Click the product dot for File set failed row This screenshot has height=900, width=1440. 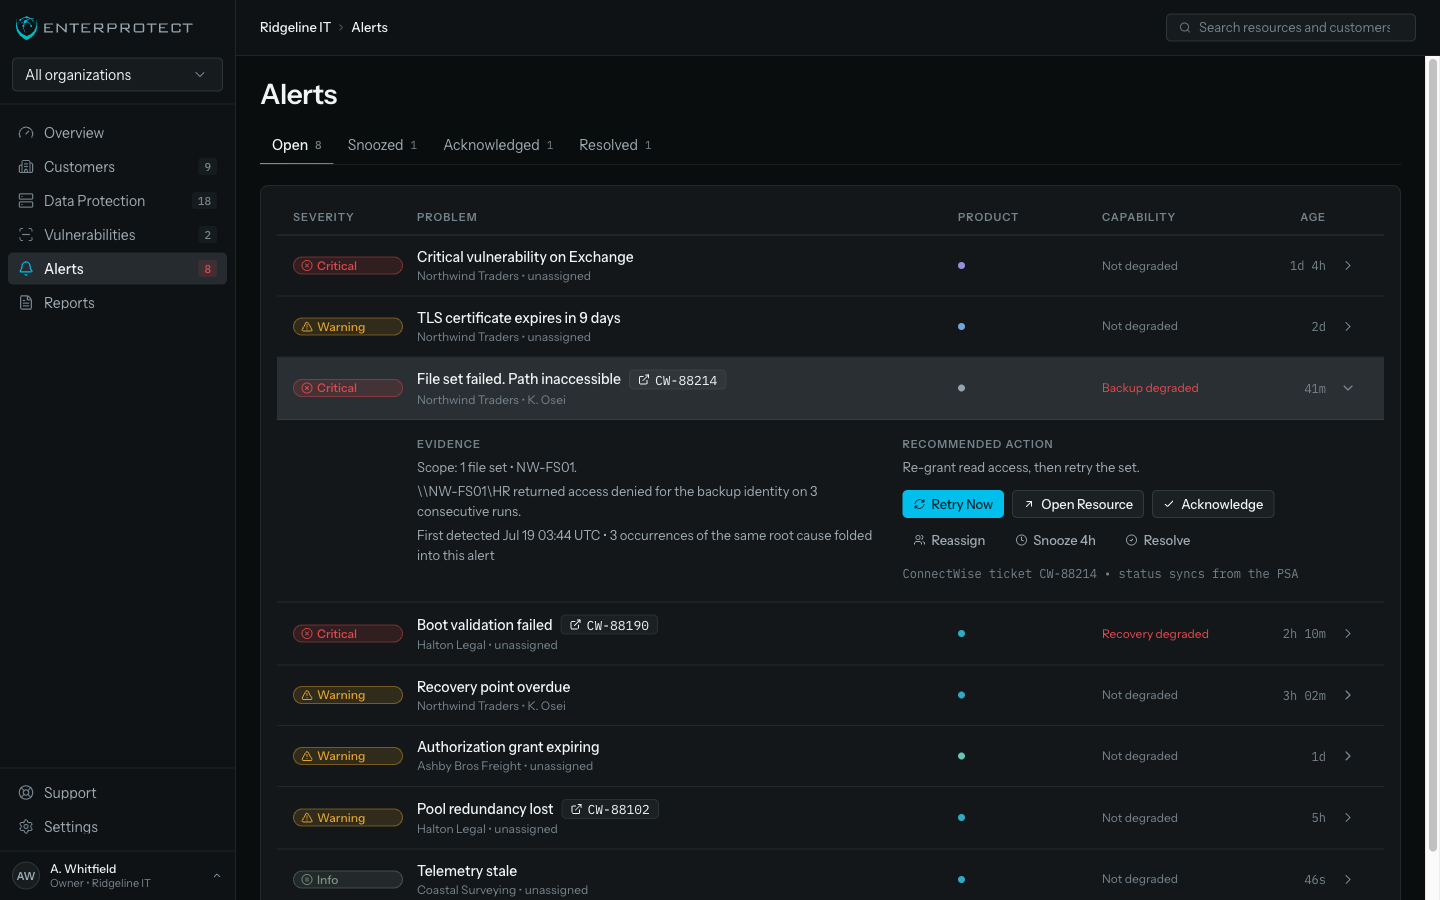click(961, 388)
